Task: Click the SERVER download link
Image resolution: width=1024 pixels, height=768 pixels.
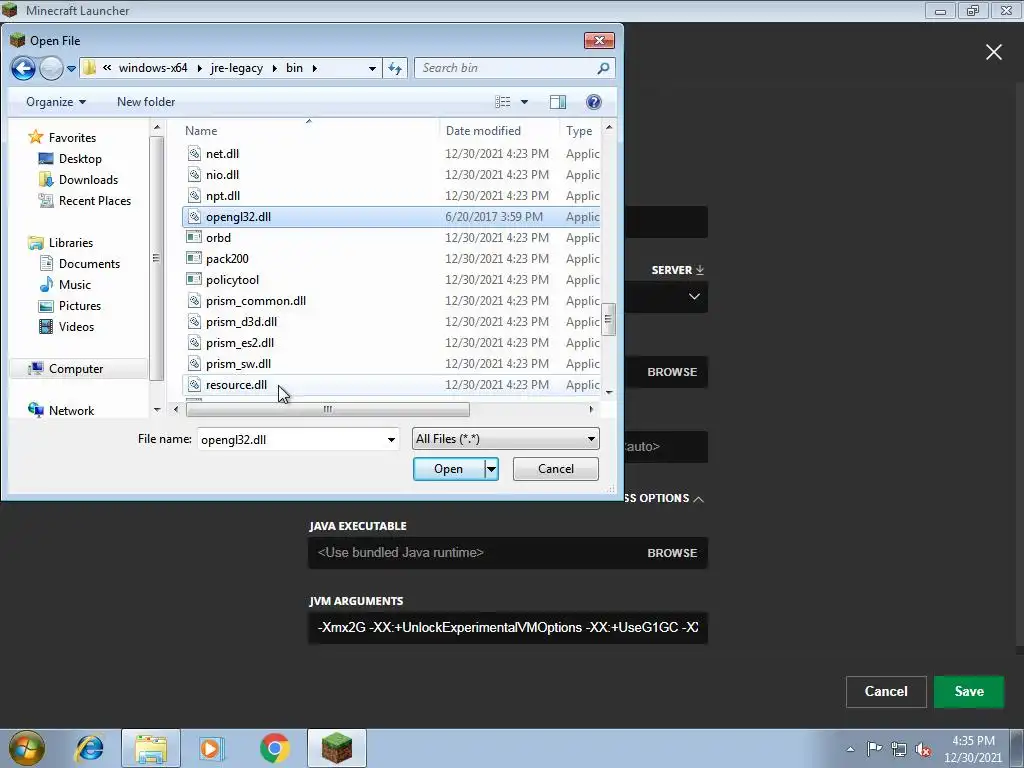Action: pos(677,270)
